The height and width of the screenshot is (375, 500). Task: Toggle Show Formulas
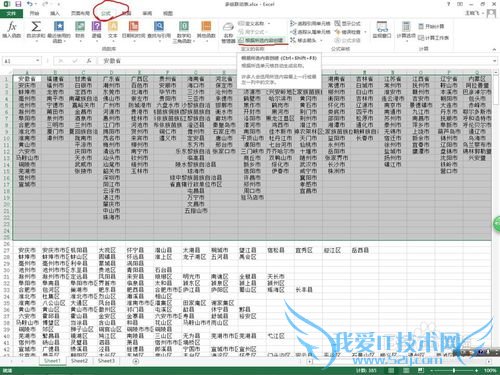pos(347,24)
